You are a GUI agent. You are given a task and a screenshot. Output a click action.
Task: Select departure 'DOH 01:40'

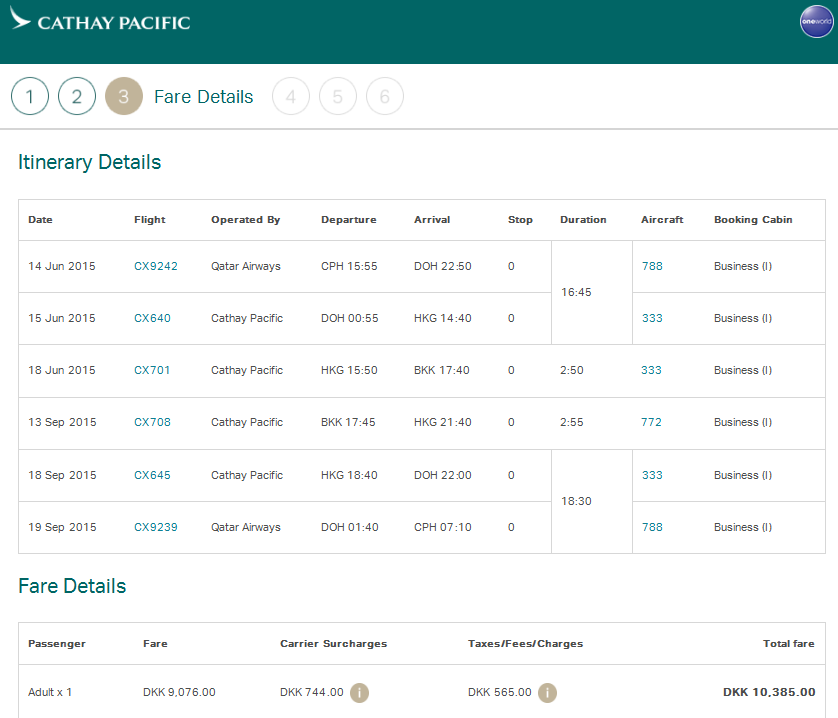(x=350, y=527)
